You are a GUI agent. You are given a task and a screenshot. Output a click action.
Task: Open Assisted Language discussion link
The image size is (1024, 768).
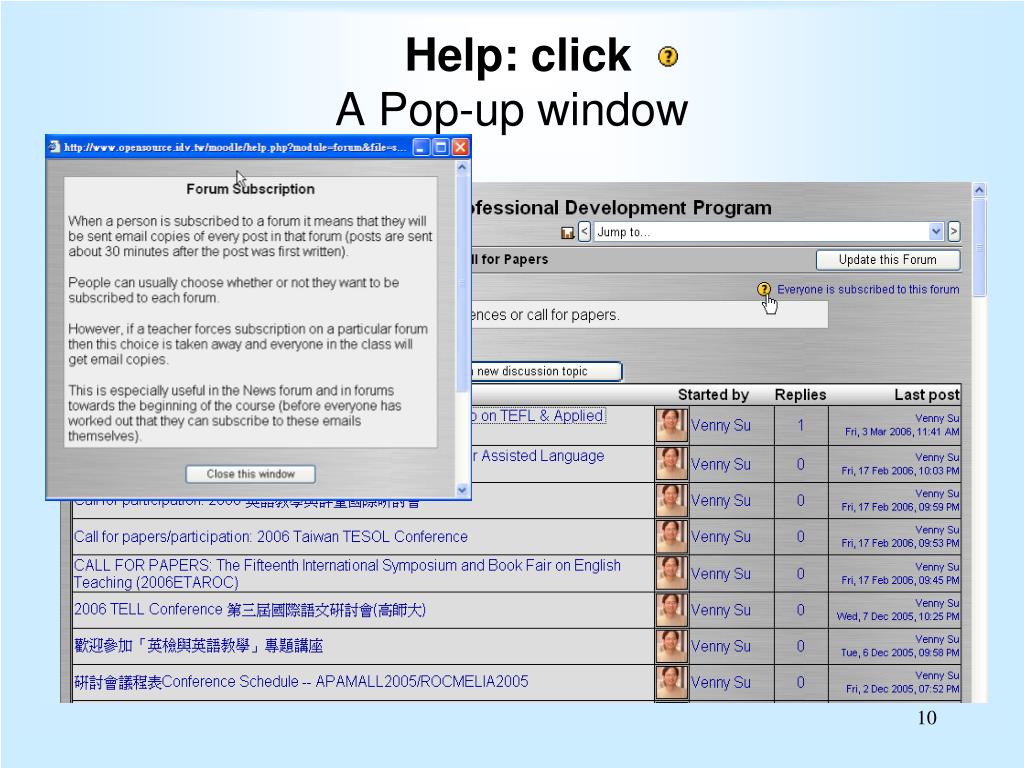point(538,456)
